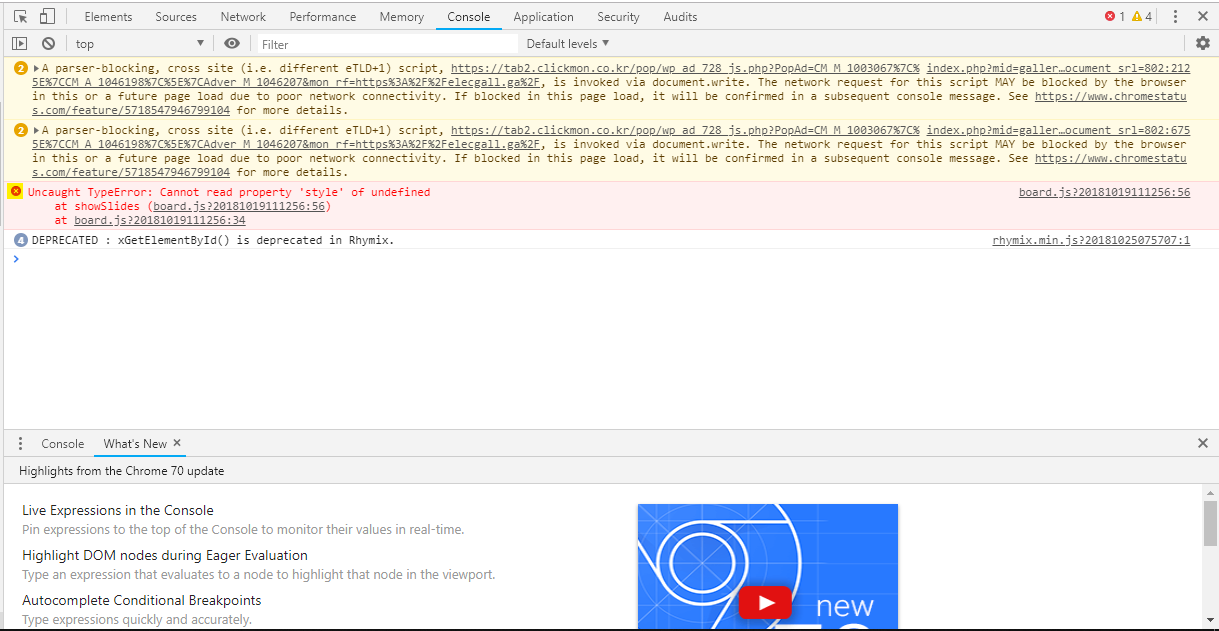Switch to the Elements tab
The image size is (1219, 631).
[108, 17]
